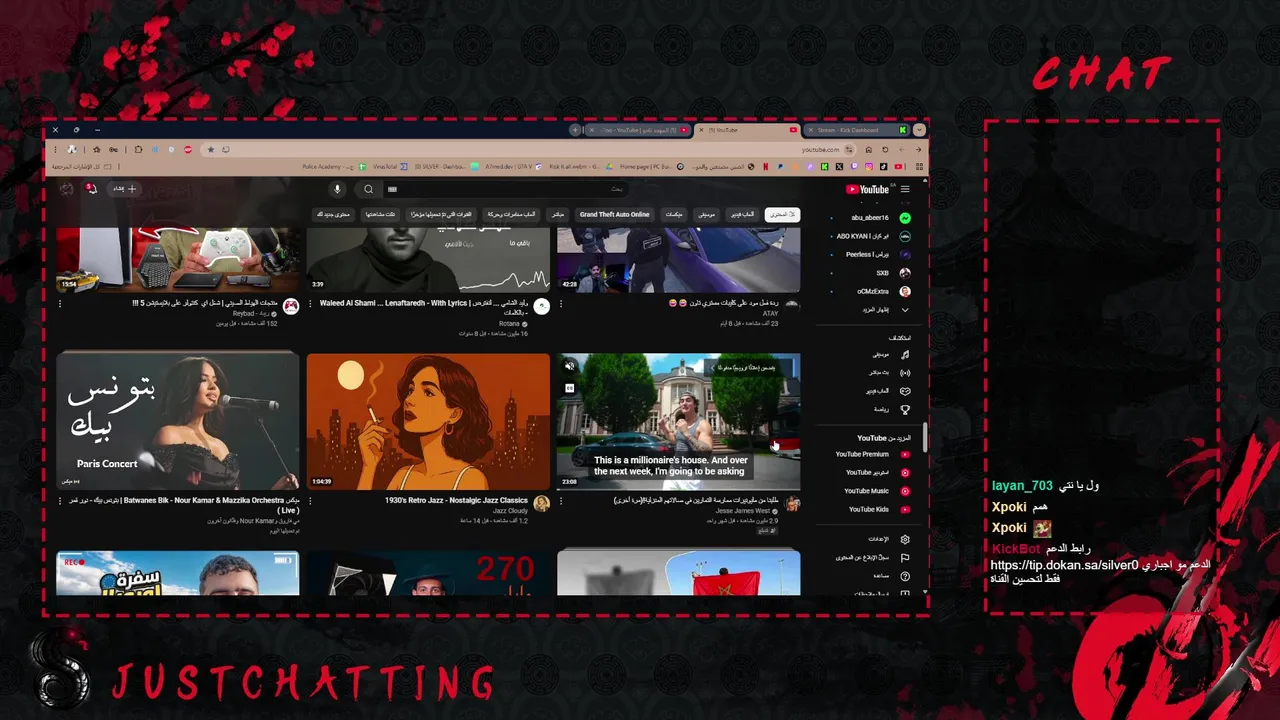Image resolution: width=1280 pixels, height=720 pixels.
Task: Bookmark the page with the star icon
Action: pos(211,150)
